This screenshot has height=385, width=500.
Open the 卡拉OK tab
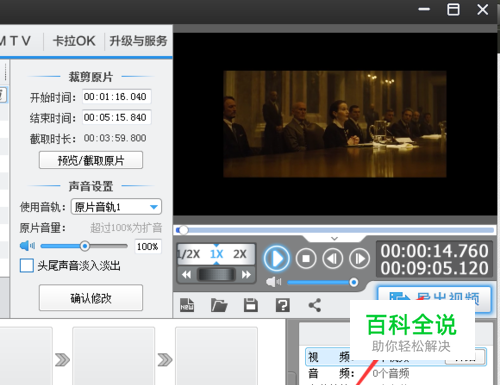click(x=74, y=41)
